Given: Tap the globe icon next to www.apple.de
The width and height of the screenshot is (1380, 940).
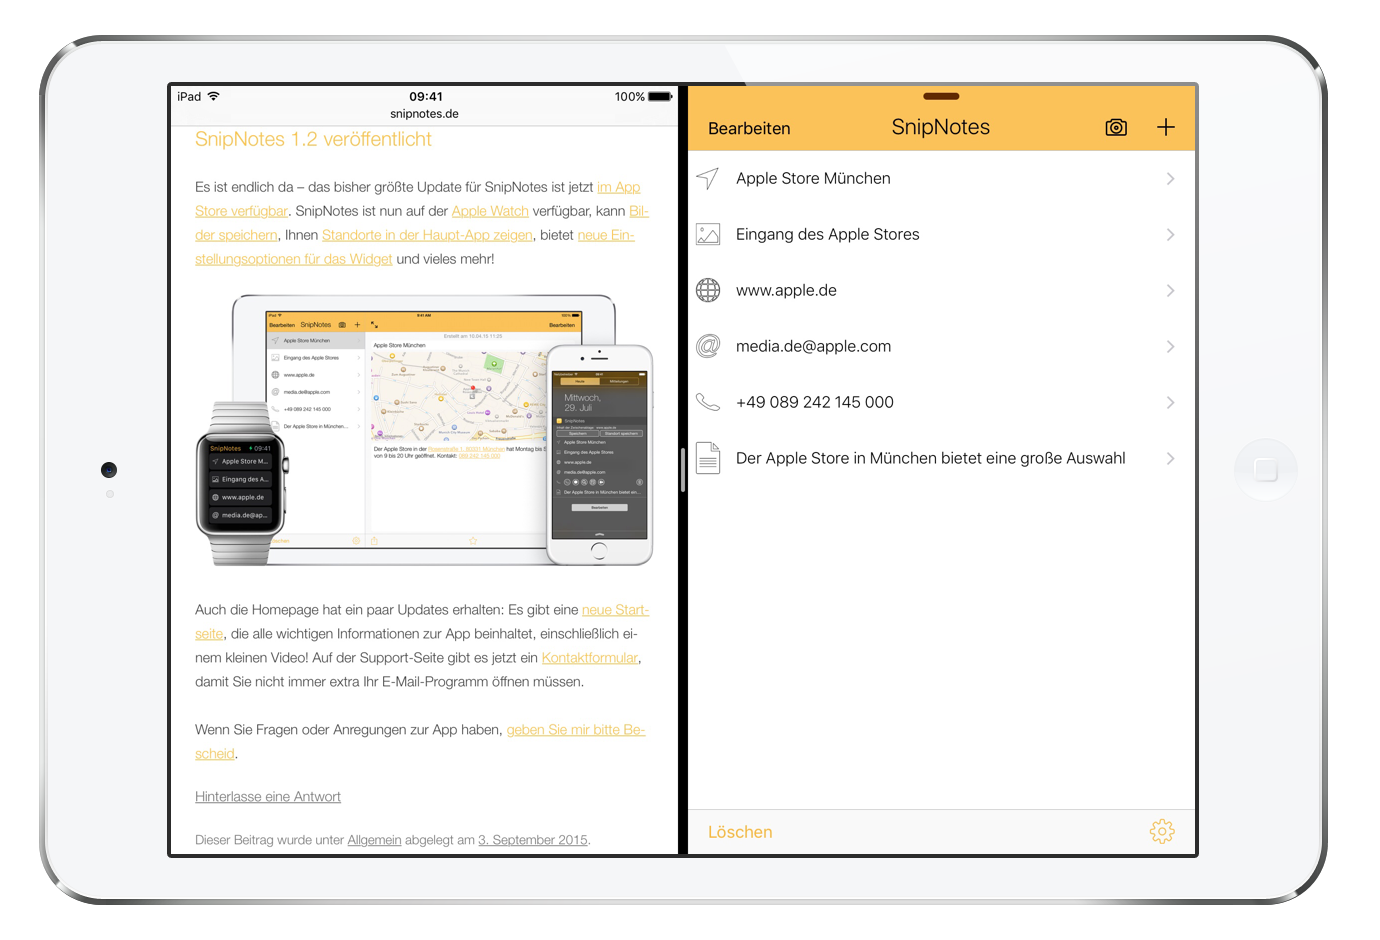Looking at the screenshot, I should 708,290.
